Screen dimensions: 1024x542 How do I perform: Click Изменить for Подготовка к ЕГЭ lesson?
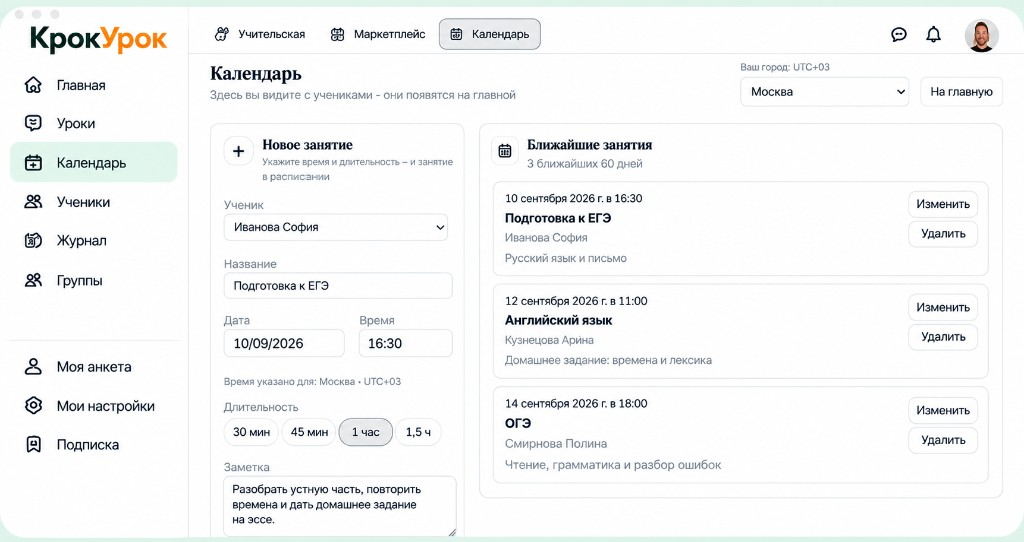(x=943, y=204)
